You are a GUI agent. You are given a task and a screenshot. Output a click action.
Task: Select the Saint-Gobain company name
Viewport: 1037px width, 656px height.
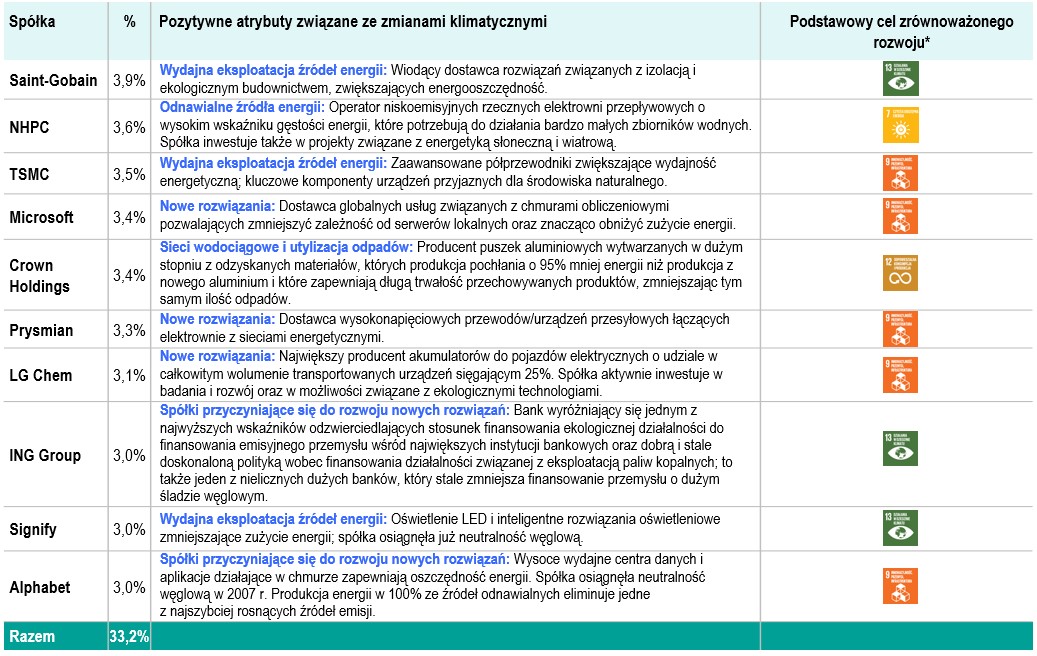[53, 81]
